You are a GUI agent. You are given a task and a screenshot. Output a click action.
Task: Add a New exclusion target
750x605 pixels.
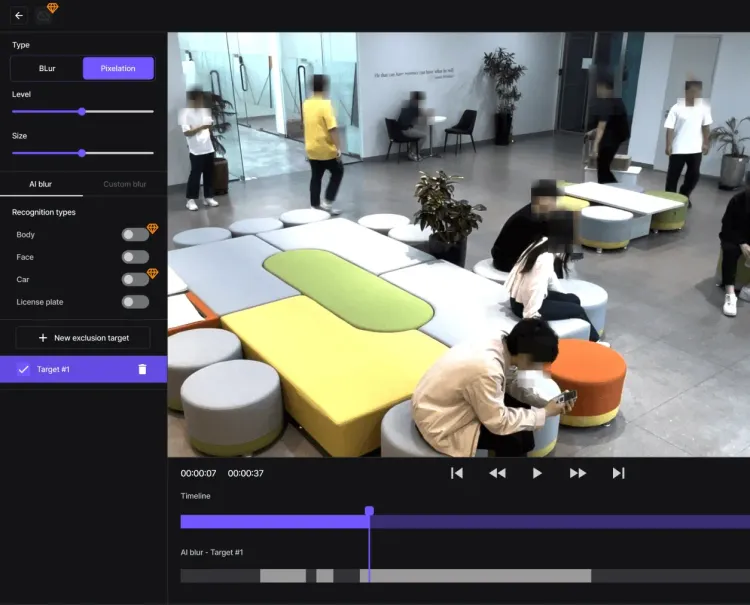coord(83,338)
